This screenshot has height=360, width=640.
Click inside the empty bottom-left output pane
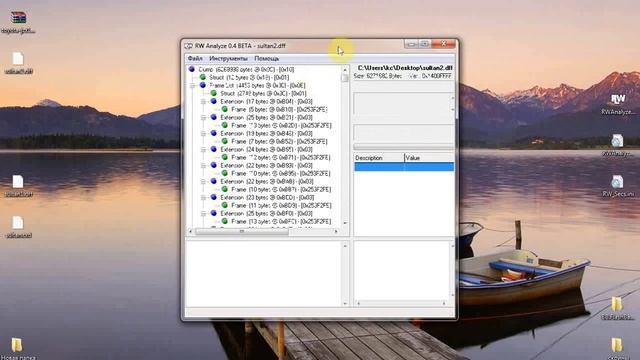(x=264, y=273)
